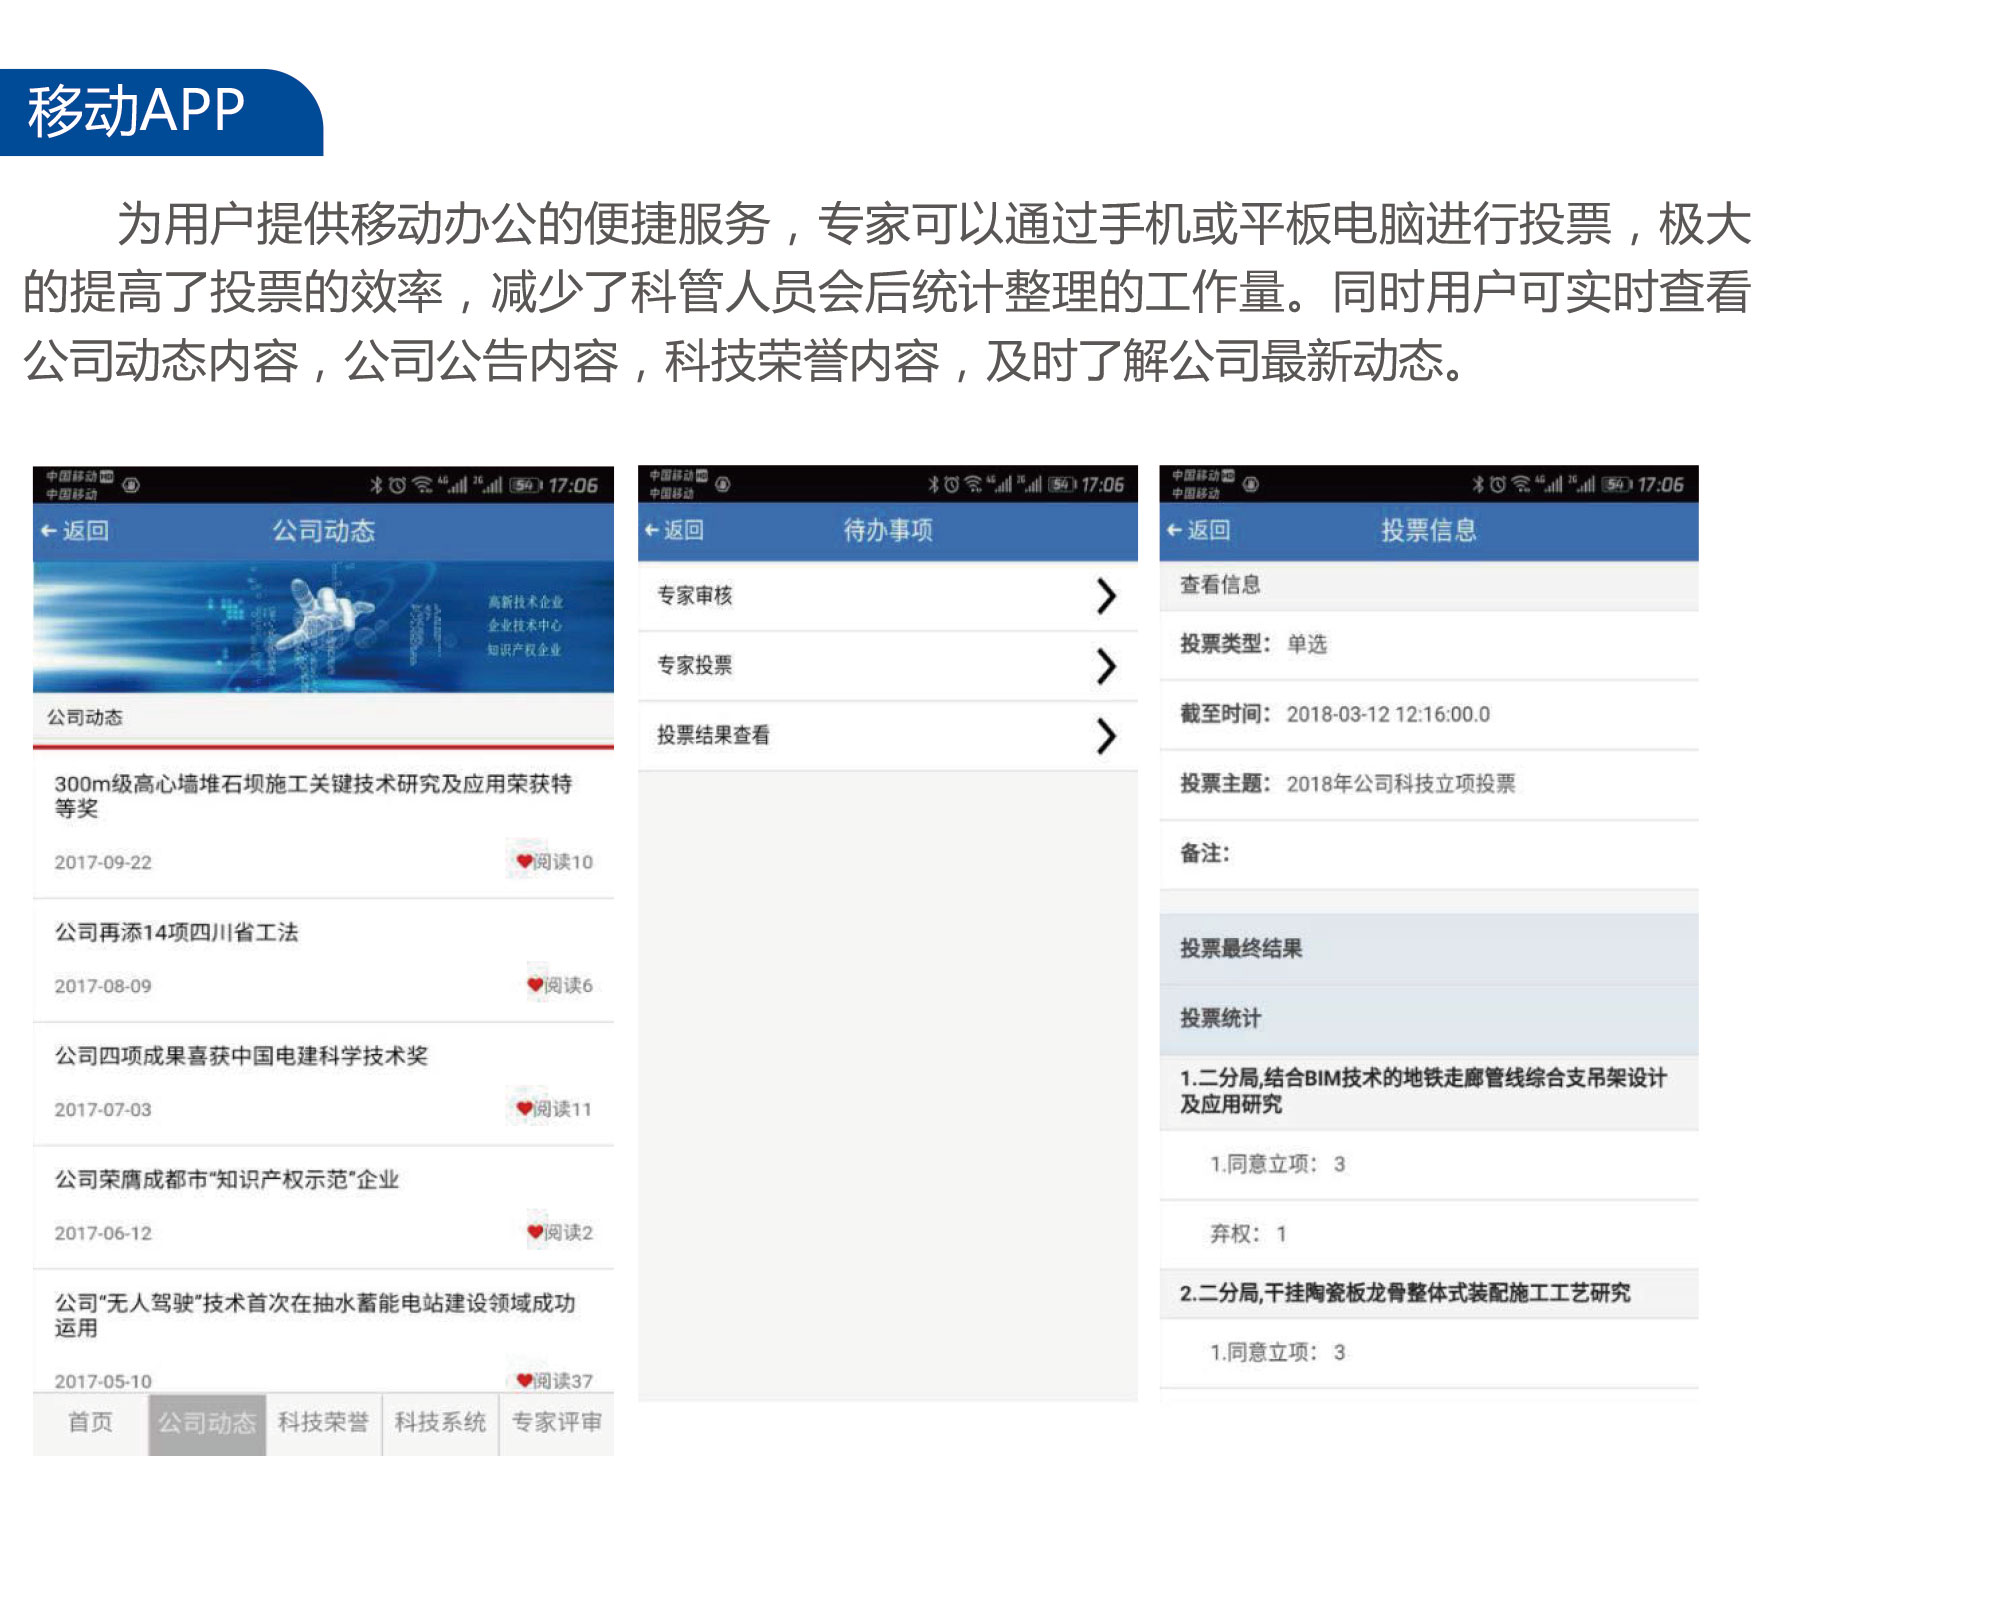This screenshot has width=1990, height=1612.
Task: Expand 专家审核 chevron arrow
Action: (1105, 596)
